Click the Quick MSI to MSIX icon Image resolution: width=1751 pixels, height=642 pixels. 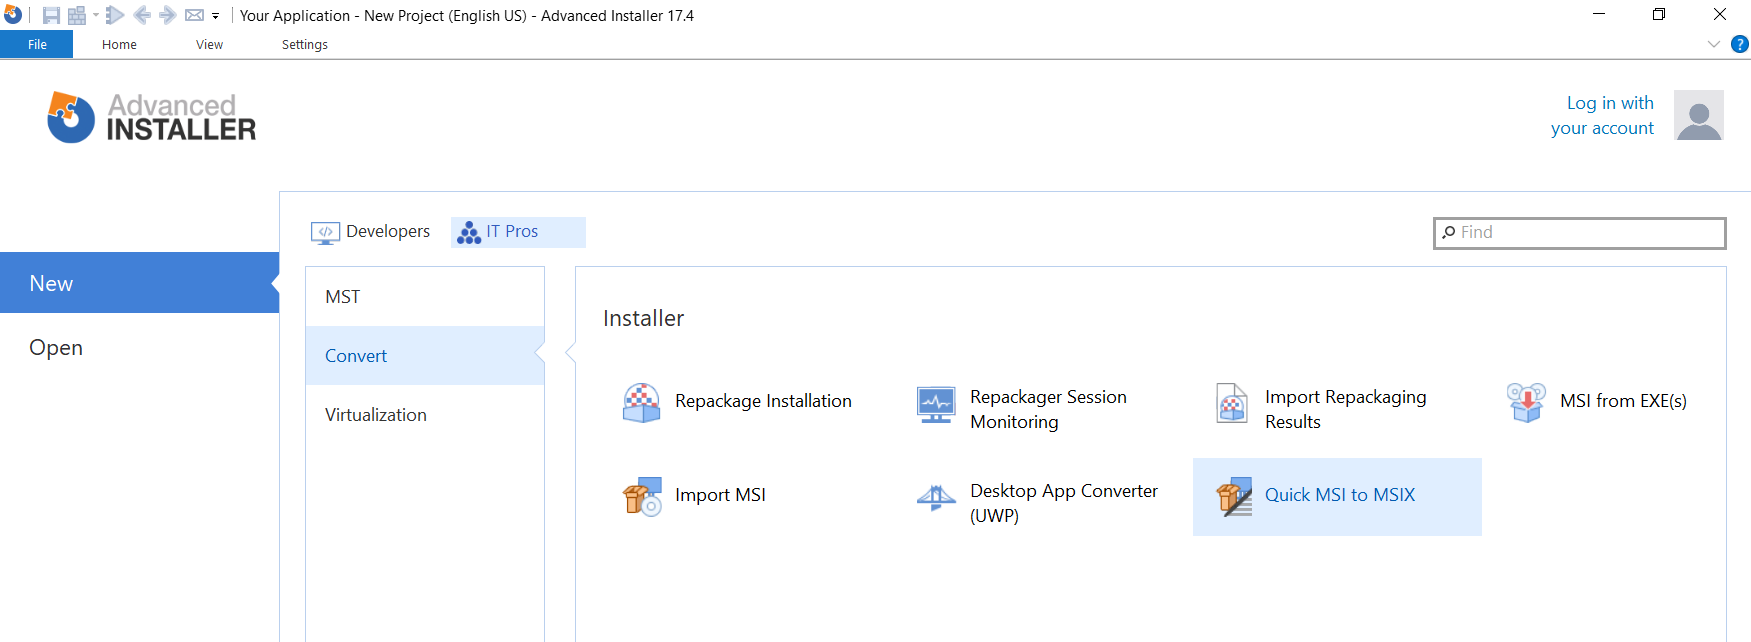1234,497
